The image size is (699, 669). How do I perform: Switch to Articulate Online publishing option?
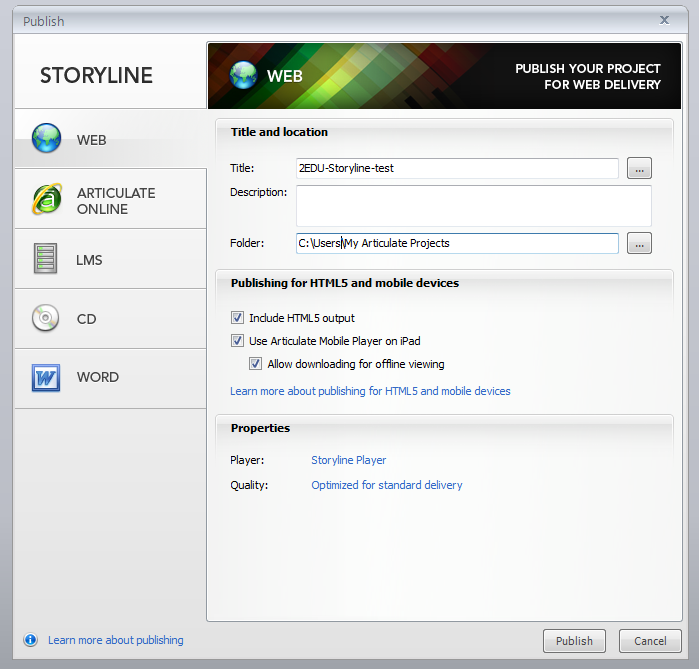point(111,199)
